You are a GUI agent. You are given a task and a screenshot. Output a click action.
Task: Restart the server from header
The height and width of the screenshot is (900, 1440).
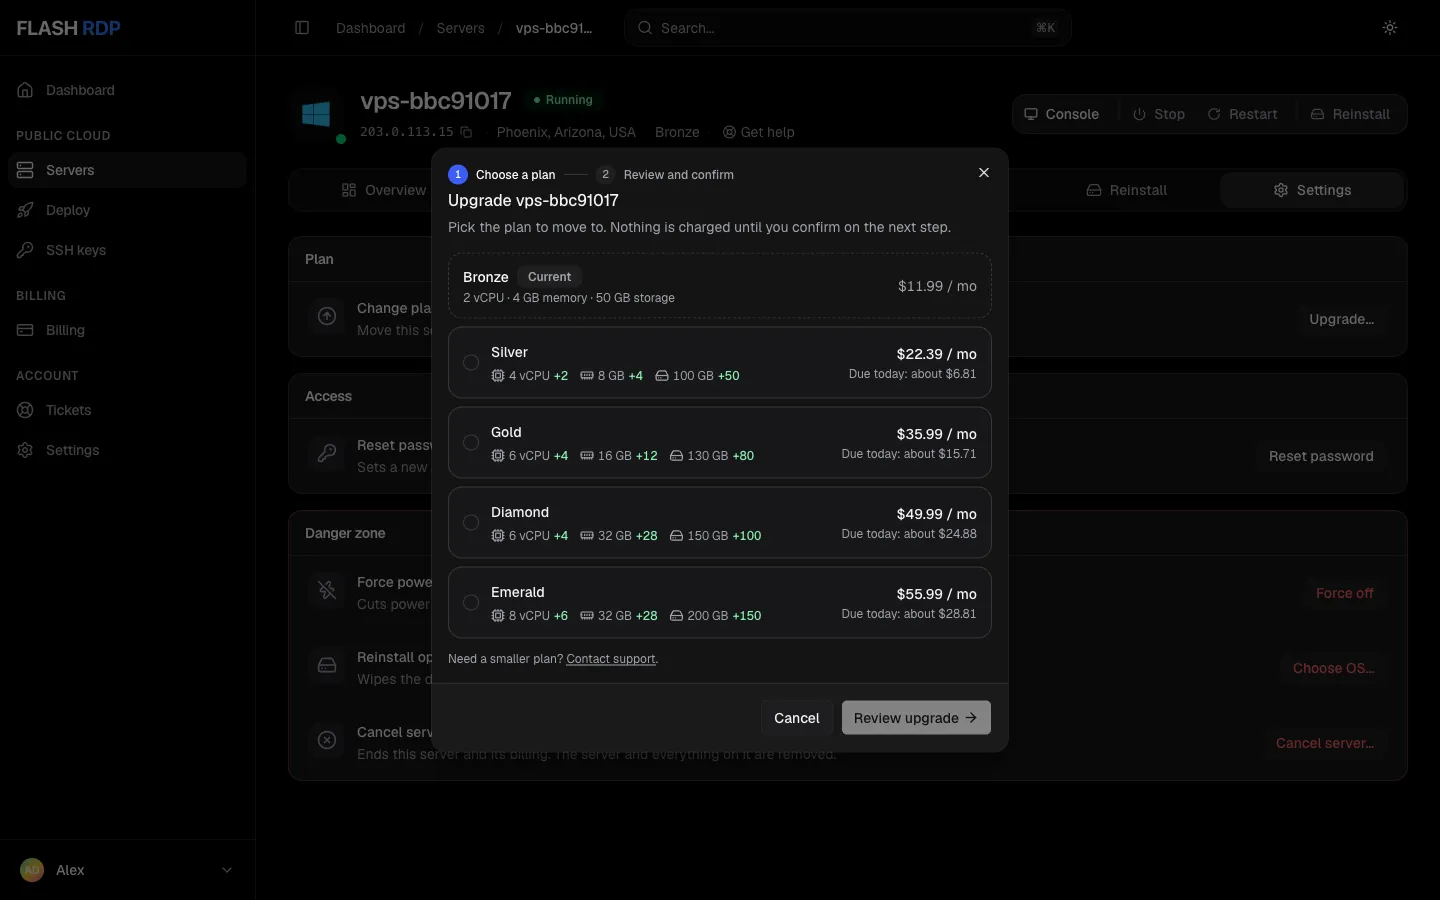(x=1242, y=114)
